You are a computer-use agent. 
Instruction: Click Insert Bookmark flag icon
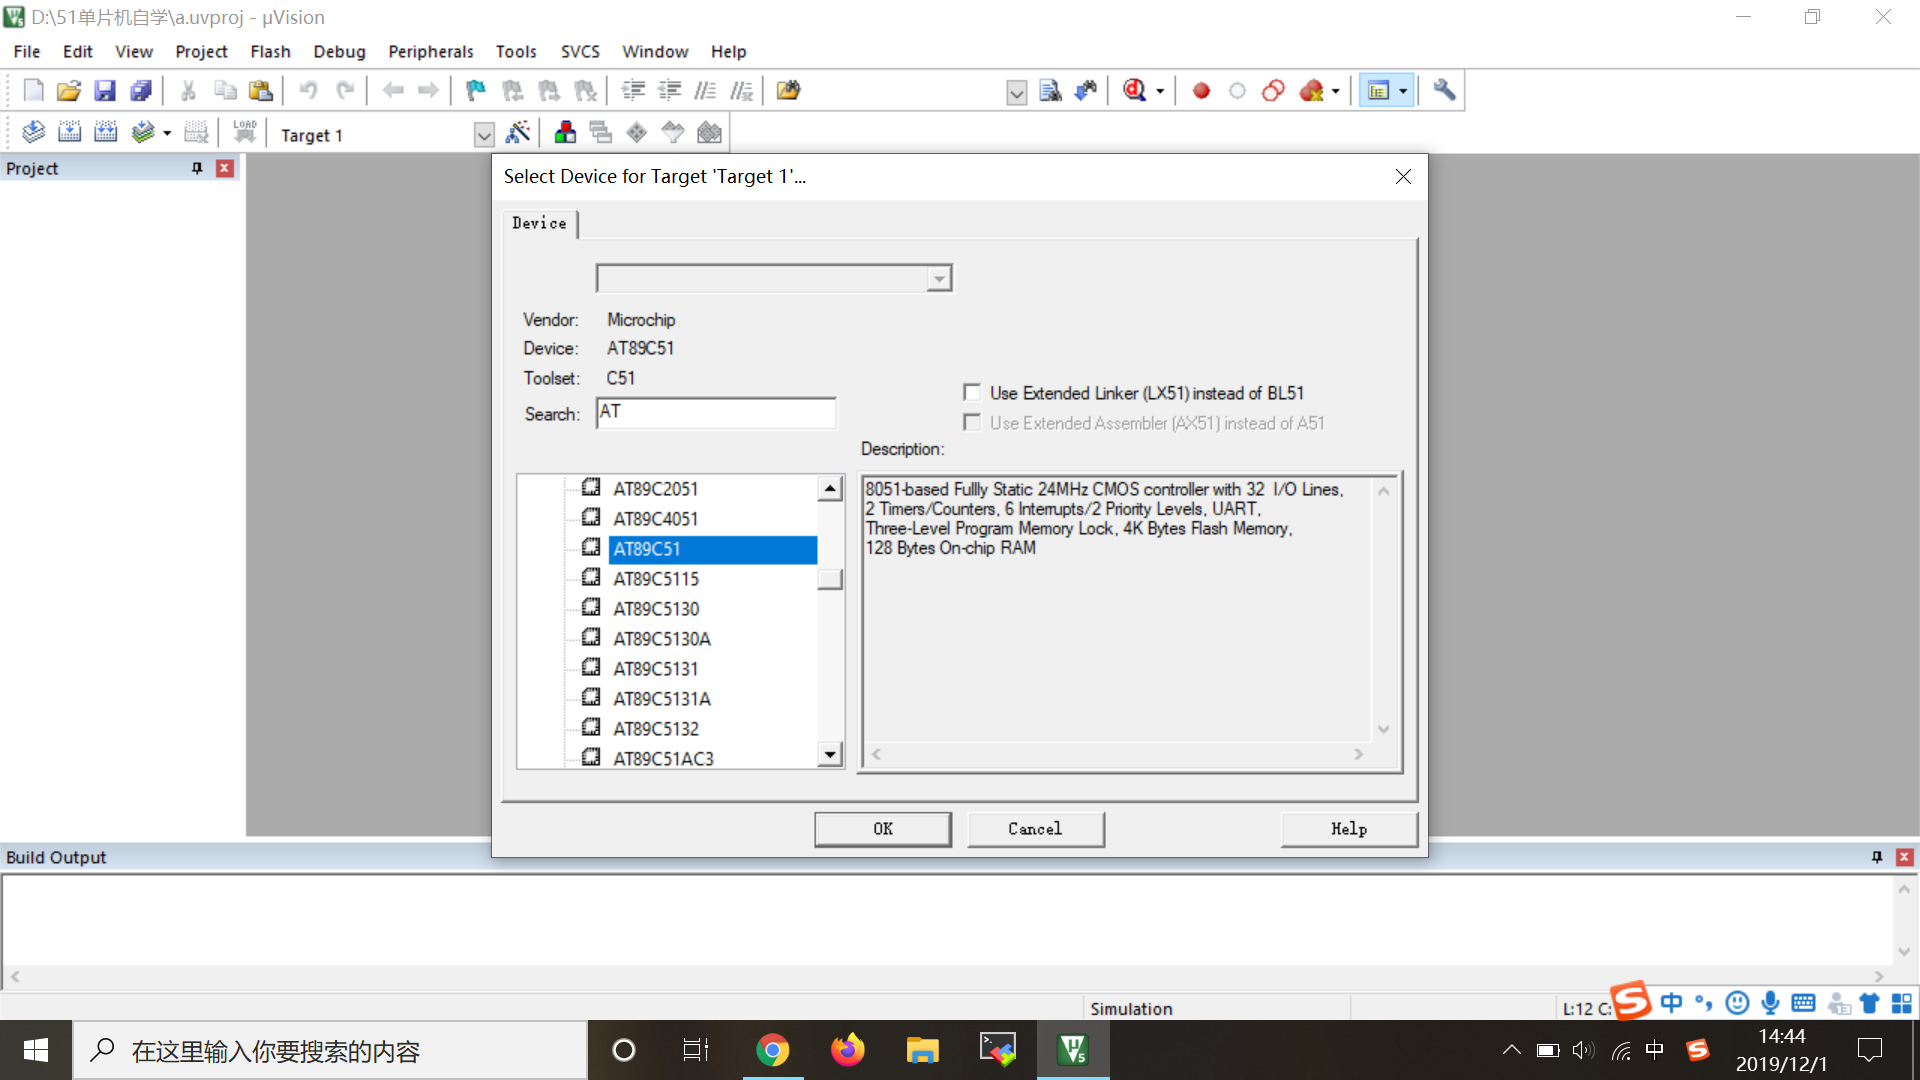coord(476,91)
